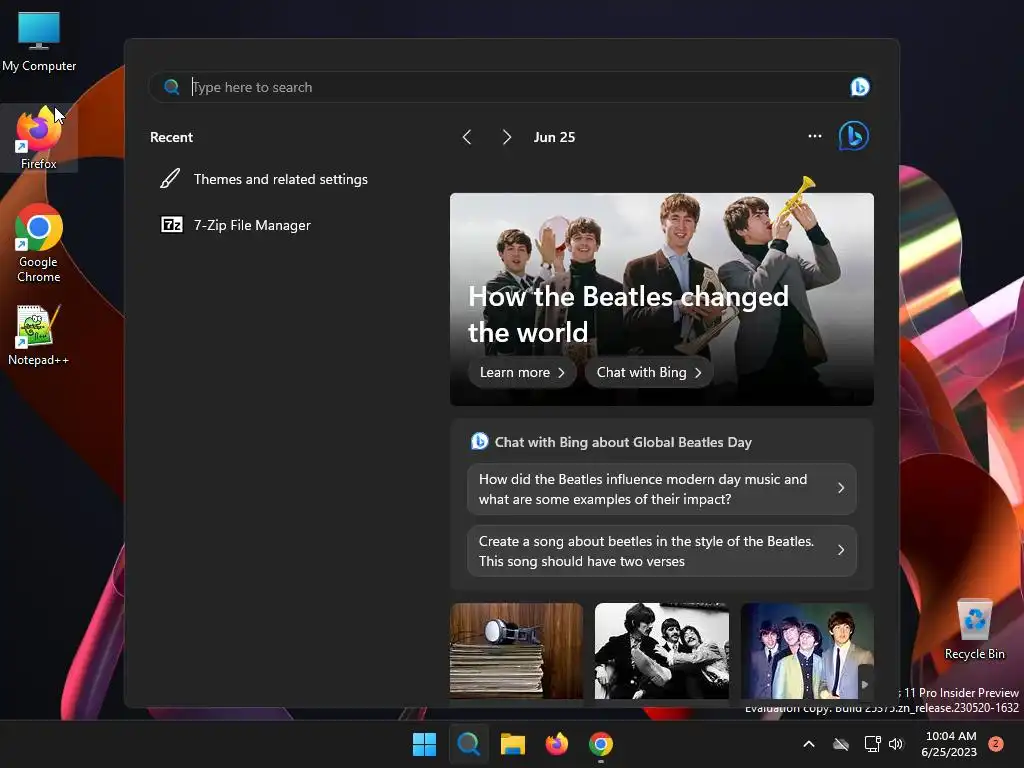The height and width of the screenshot is (768, 1024).
Task: Click chevron on the Create a song suggestion
Action: [x=841, y=551]
